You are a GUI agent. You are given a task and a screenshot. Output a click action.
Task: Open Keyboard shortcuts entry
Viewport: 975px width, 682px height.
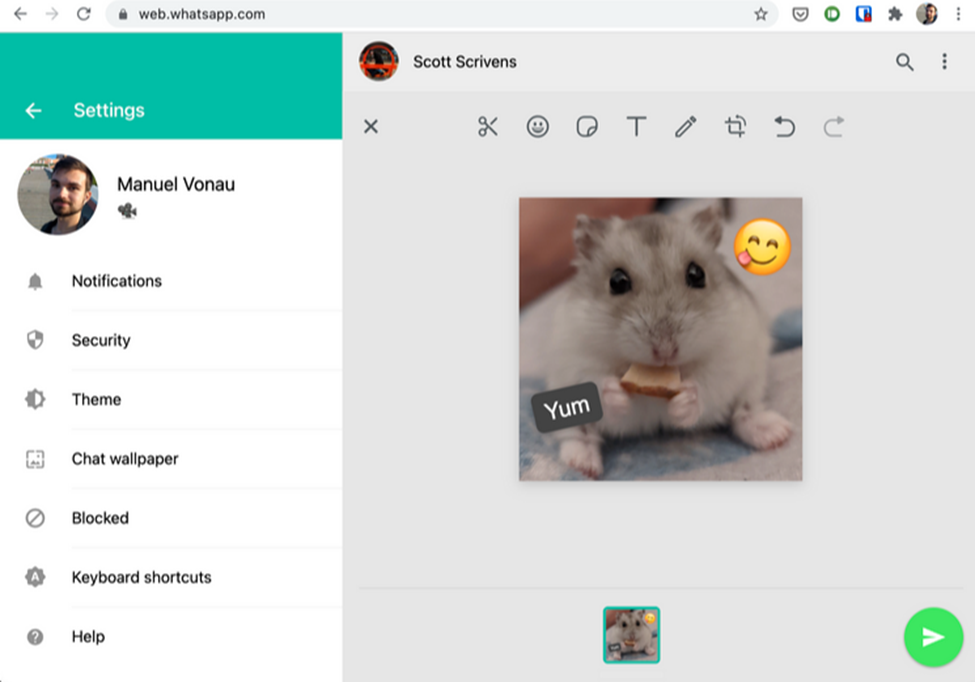pyautogui.click(x=171, y=577)
